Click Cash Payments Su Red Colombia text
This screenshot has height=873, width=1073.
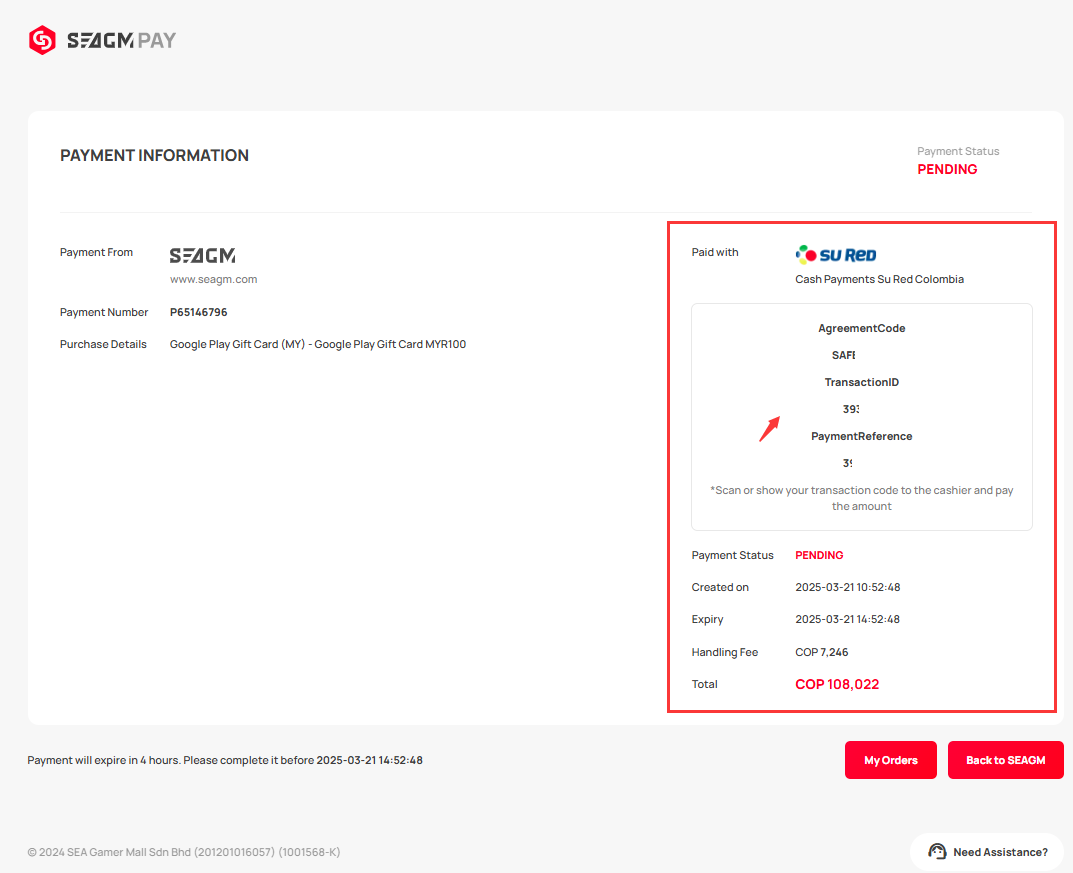coord(879,279)
